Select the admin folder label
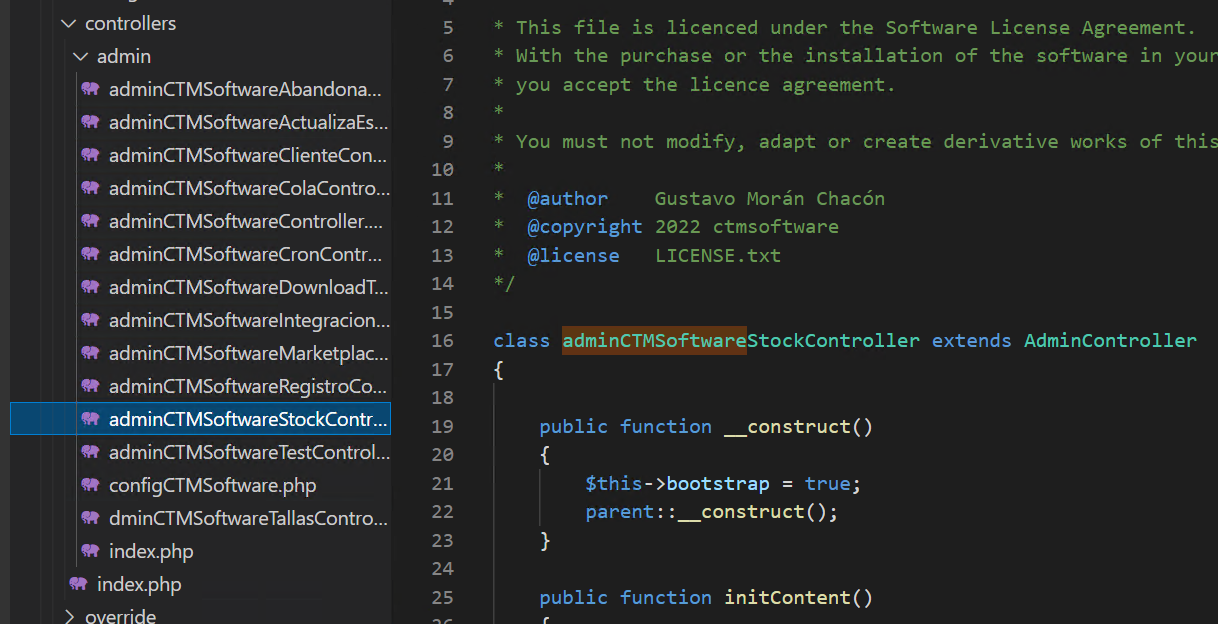The image size is (1218, 624). (124, 56)
